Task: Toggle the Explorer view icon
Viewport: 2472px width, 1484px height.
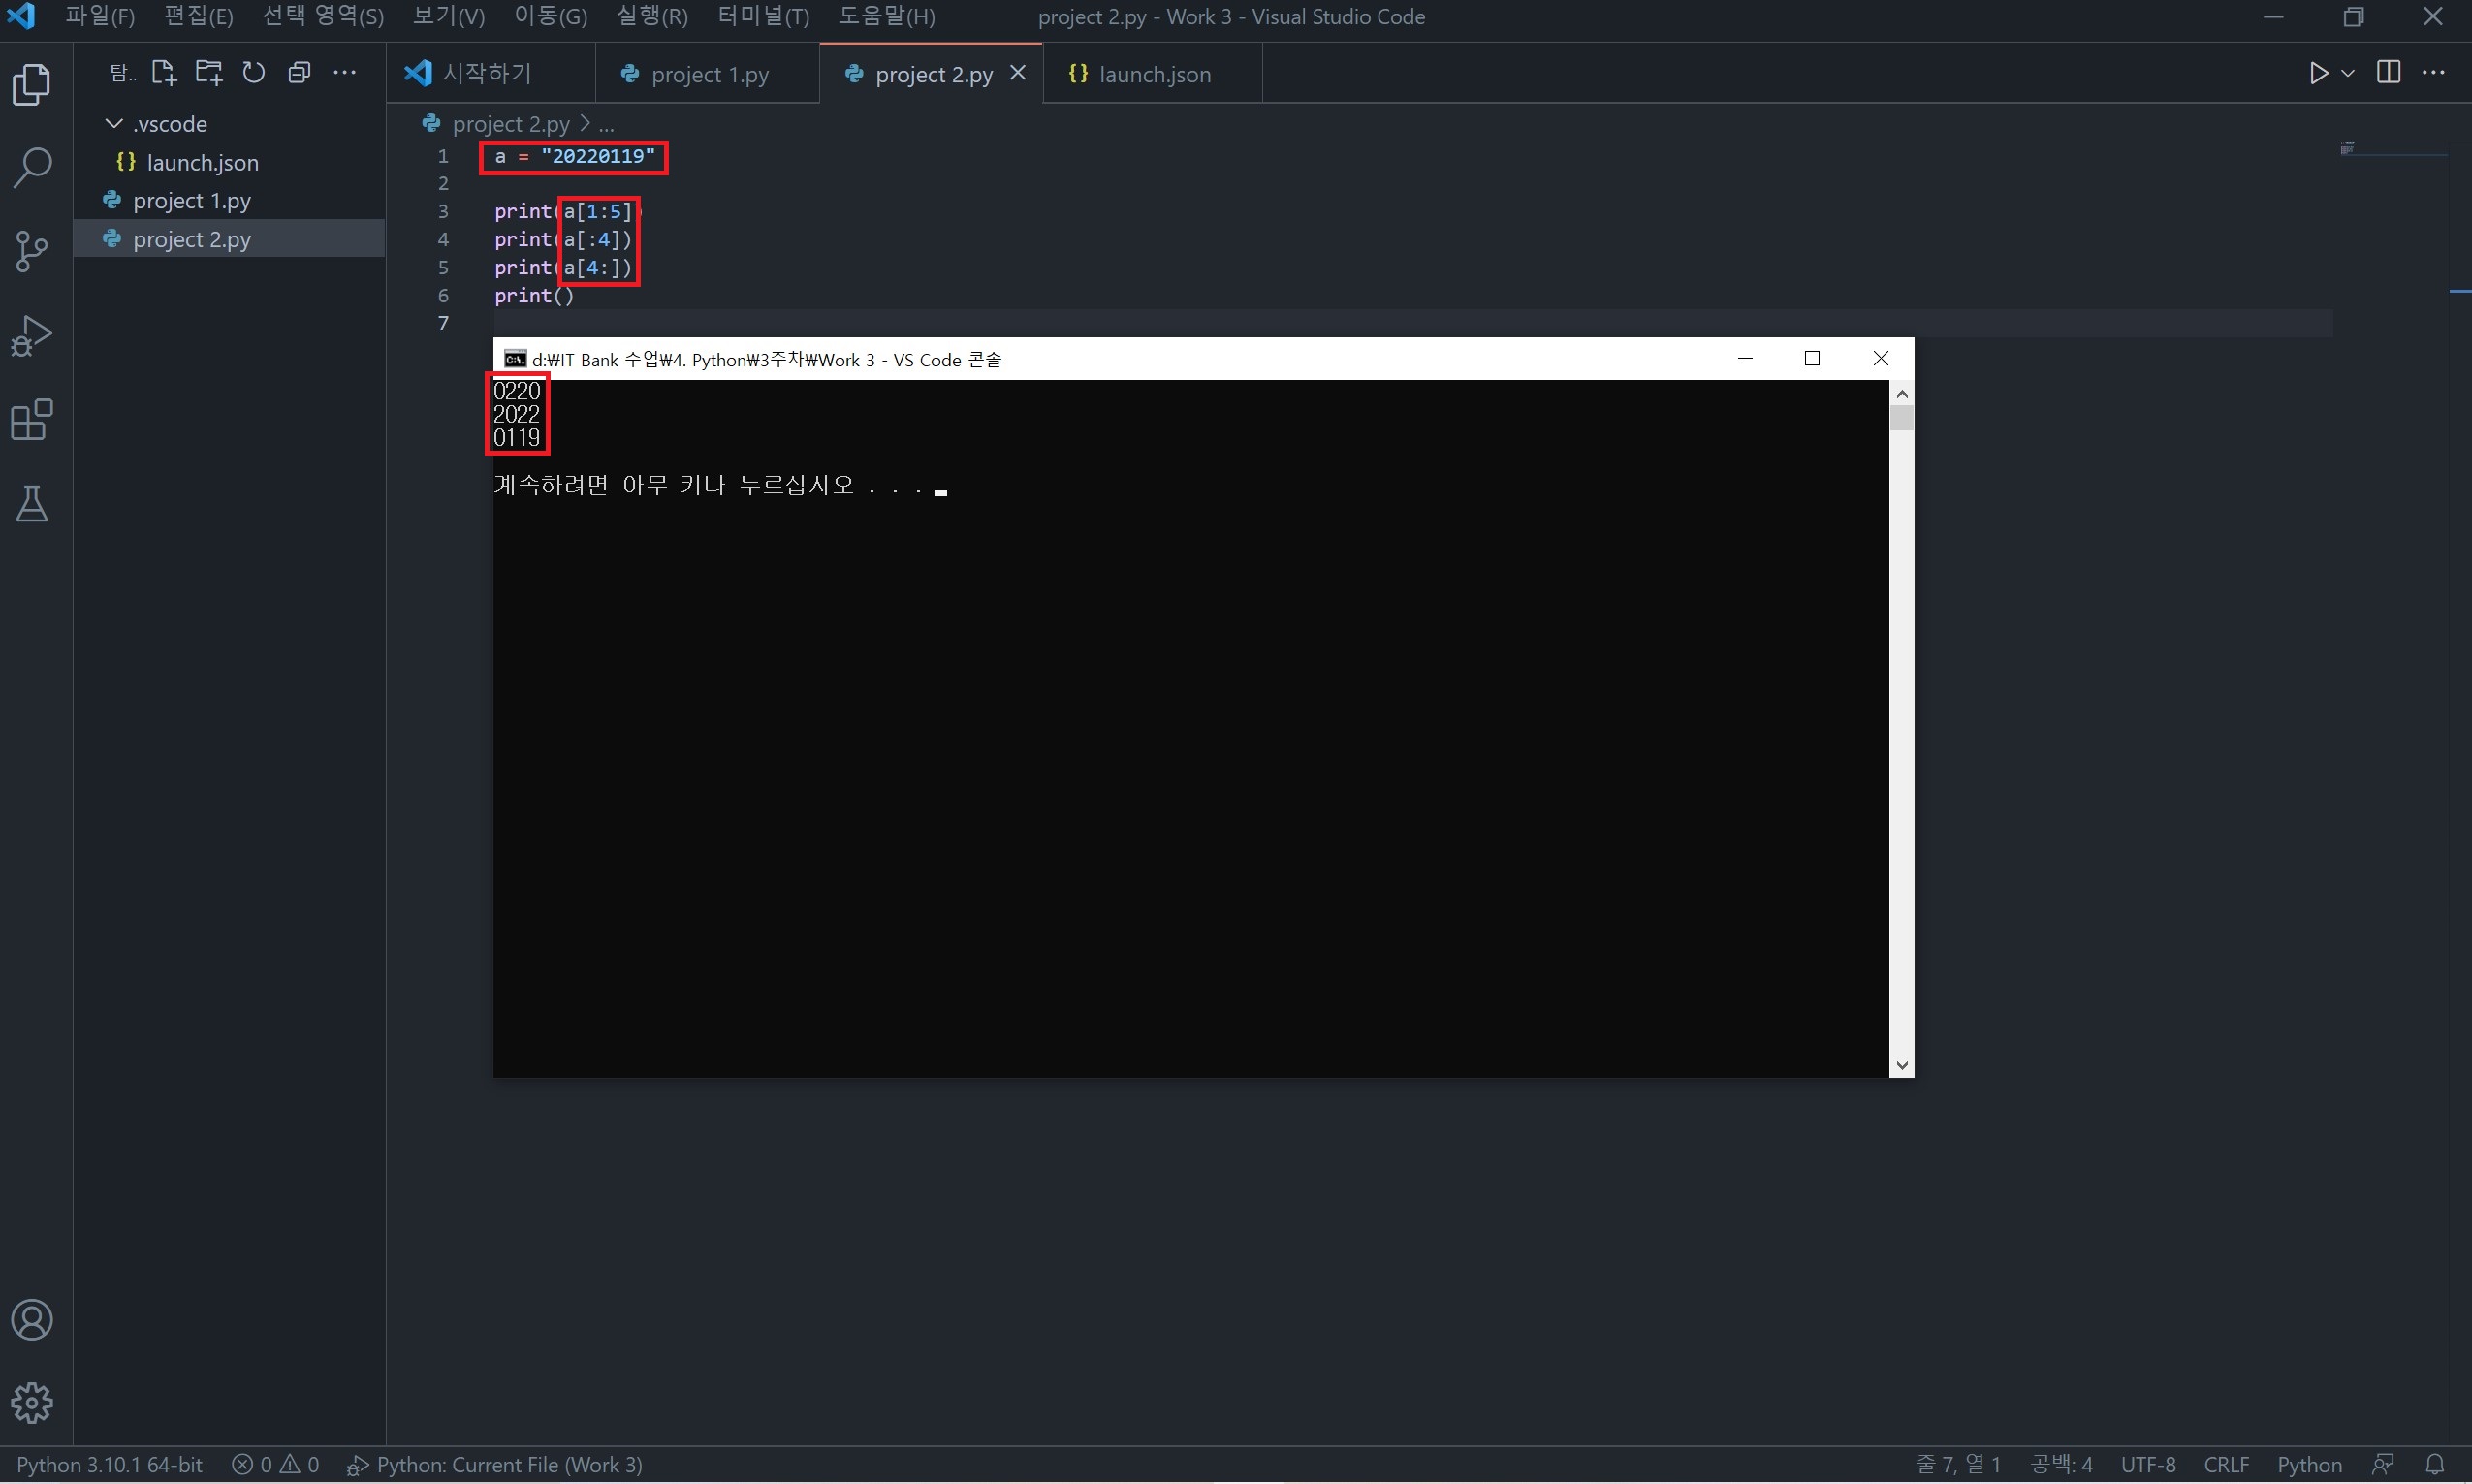Action: (x=32, y=84)
